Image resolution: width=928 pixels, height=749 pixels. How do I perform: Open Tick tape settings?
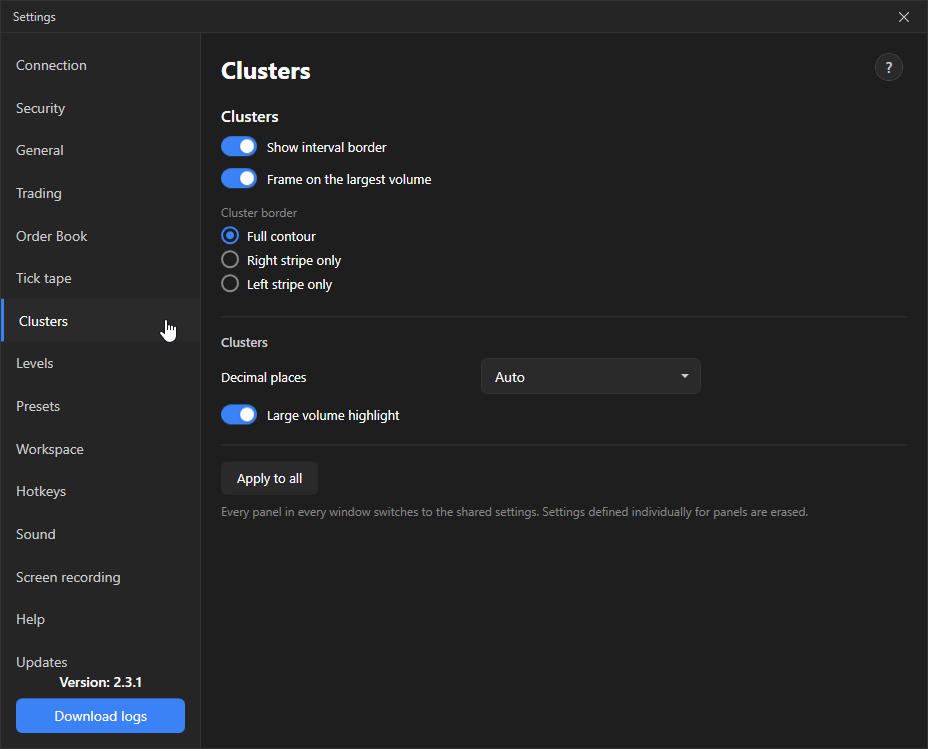(x=101, y=278)
